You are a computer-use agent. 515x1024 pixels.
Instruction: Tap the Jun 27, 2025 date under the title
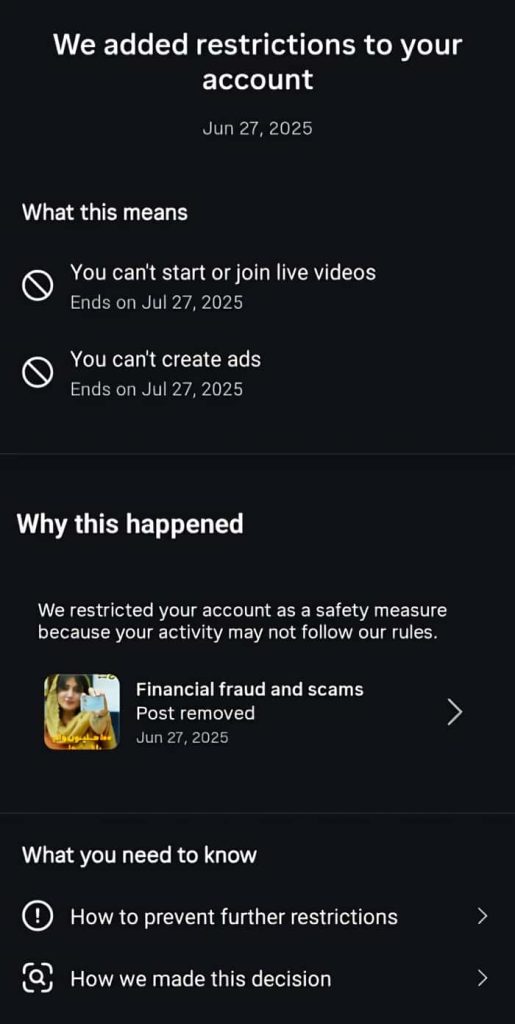click(257, 128)
